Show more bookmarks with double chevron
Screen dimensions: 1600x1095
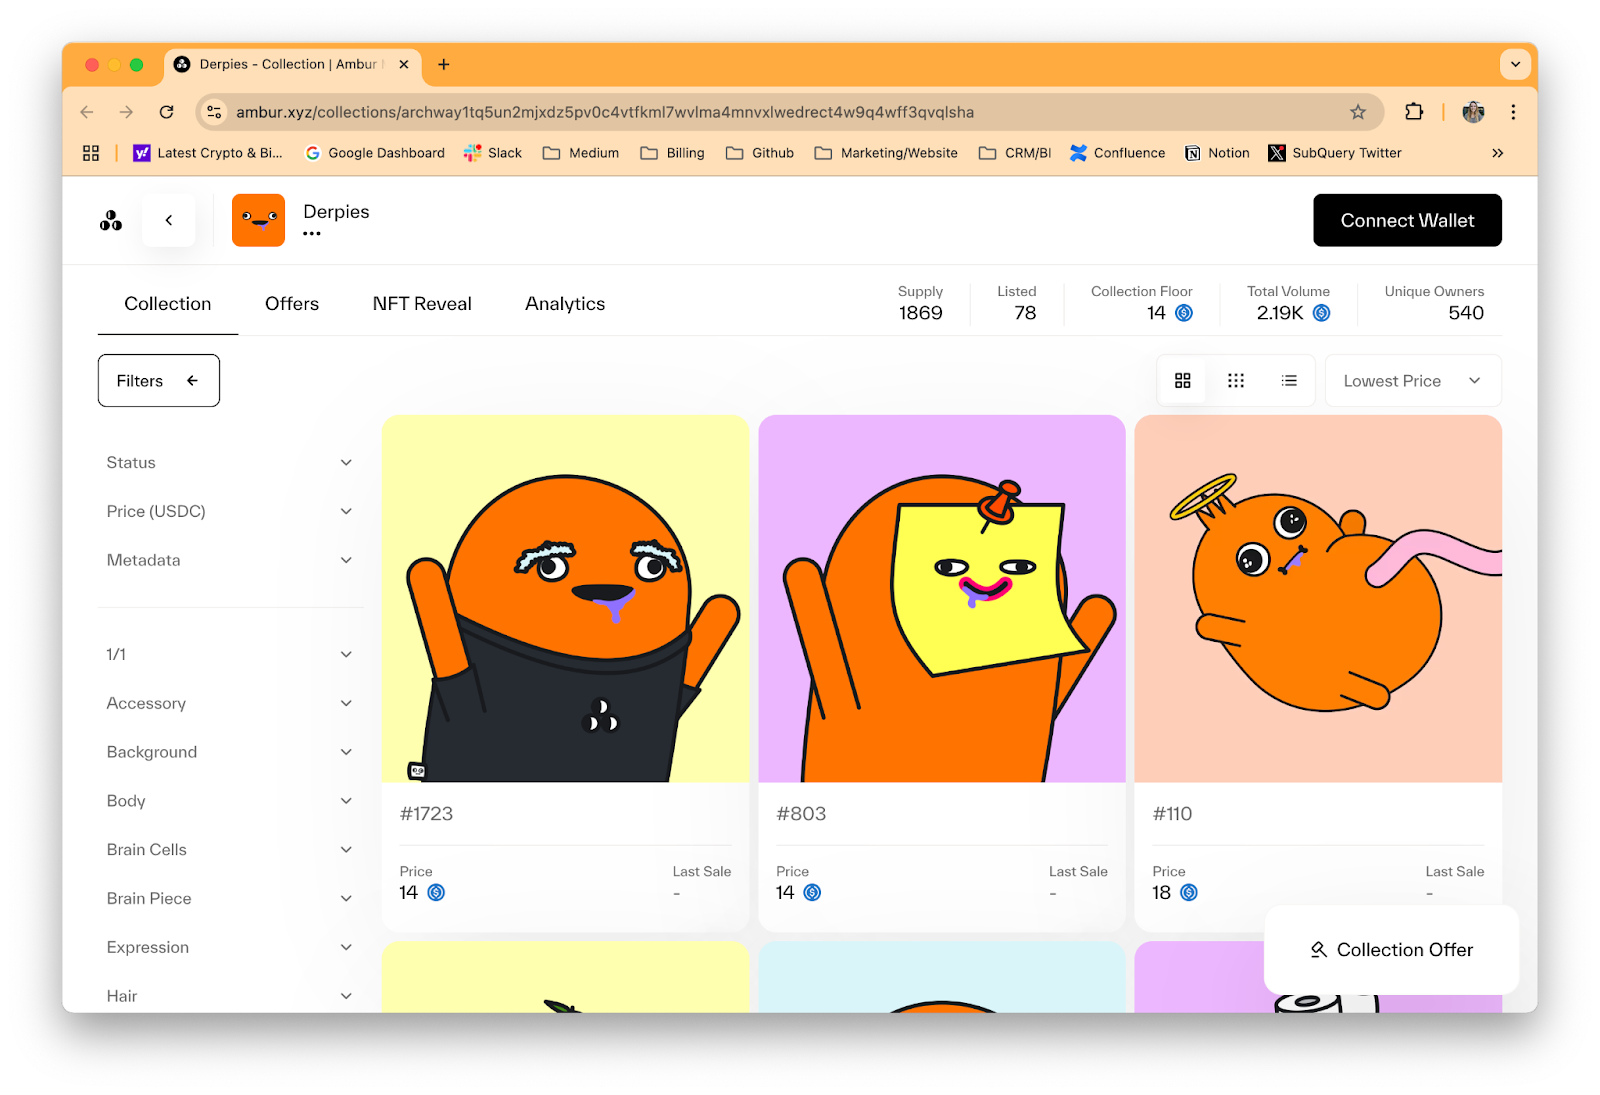tap(1497, 153)
